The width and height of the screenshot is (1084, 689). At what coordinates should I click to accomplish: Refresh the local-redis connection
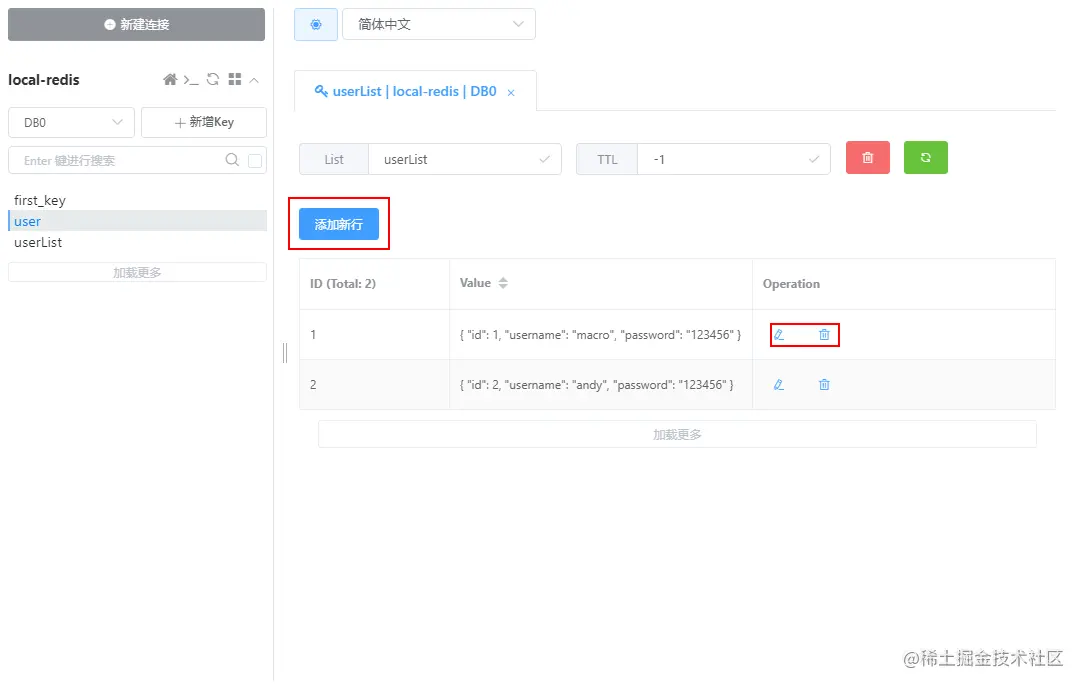click(x=213, y=79)
